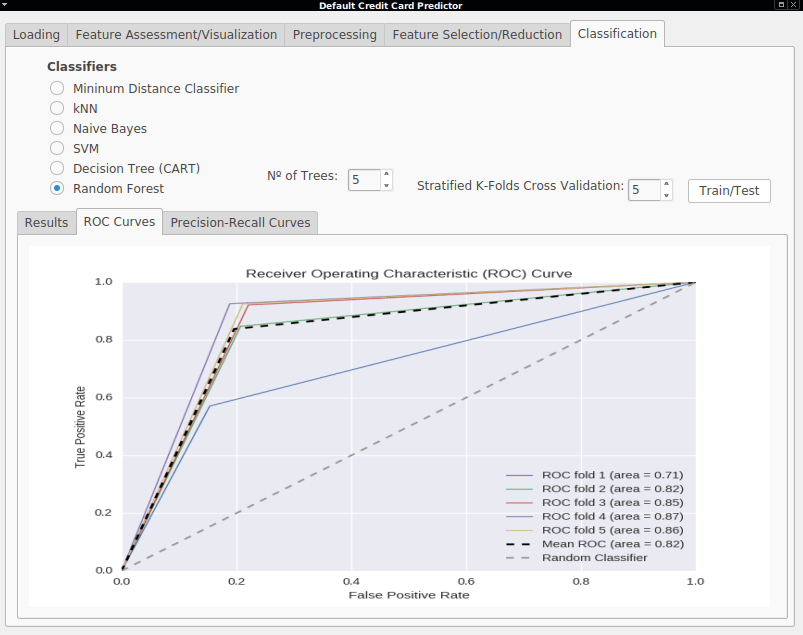Increase Nº of Trees with up arrow
The height and width of the screenshot is (635, 803).
(387, 174)
